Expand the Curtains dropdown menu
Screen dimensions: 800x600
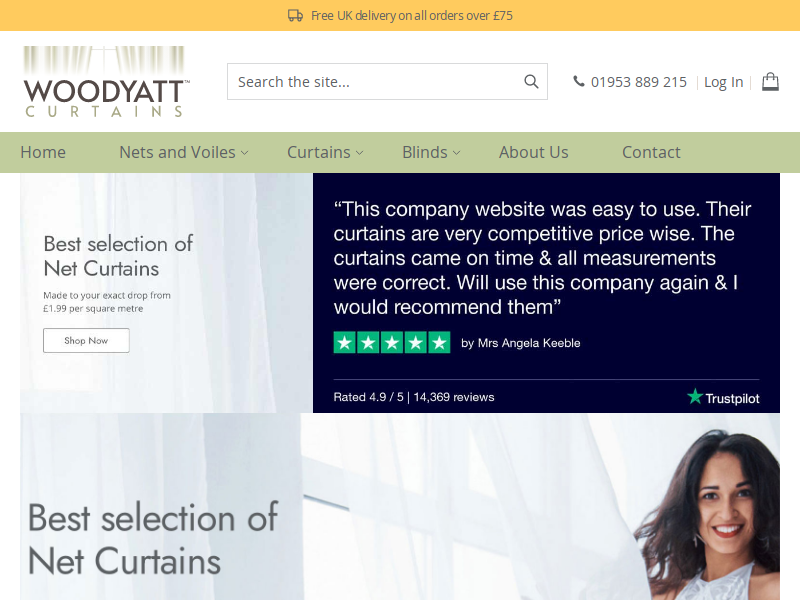[x=325, y=152]
